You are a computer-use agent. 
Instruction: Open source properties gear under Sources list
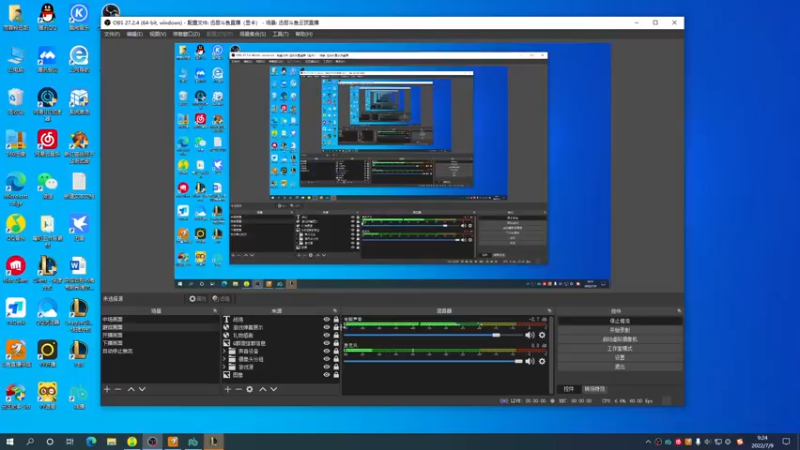(x=249, y=389)
